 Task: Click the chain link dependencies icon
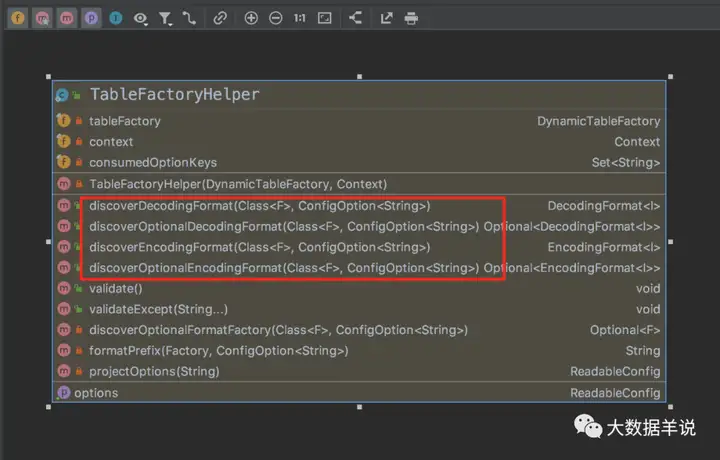(x=220, y=18)
